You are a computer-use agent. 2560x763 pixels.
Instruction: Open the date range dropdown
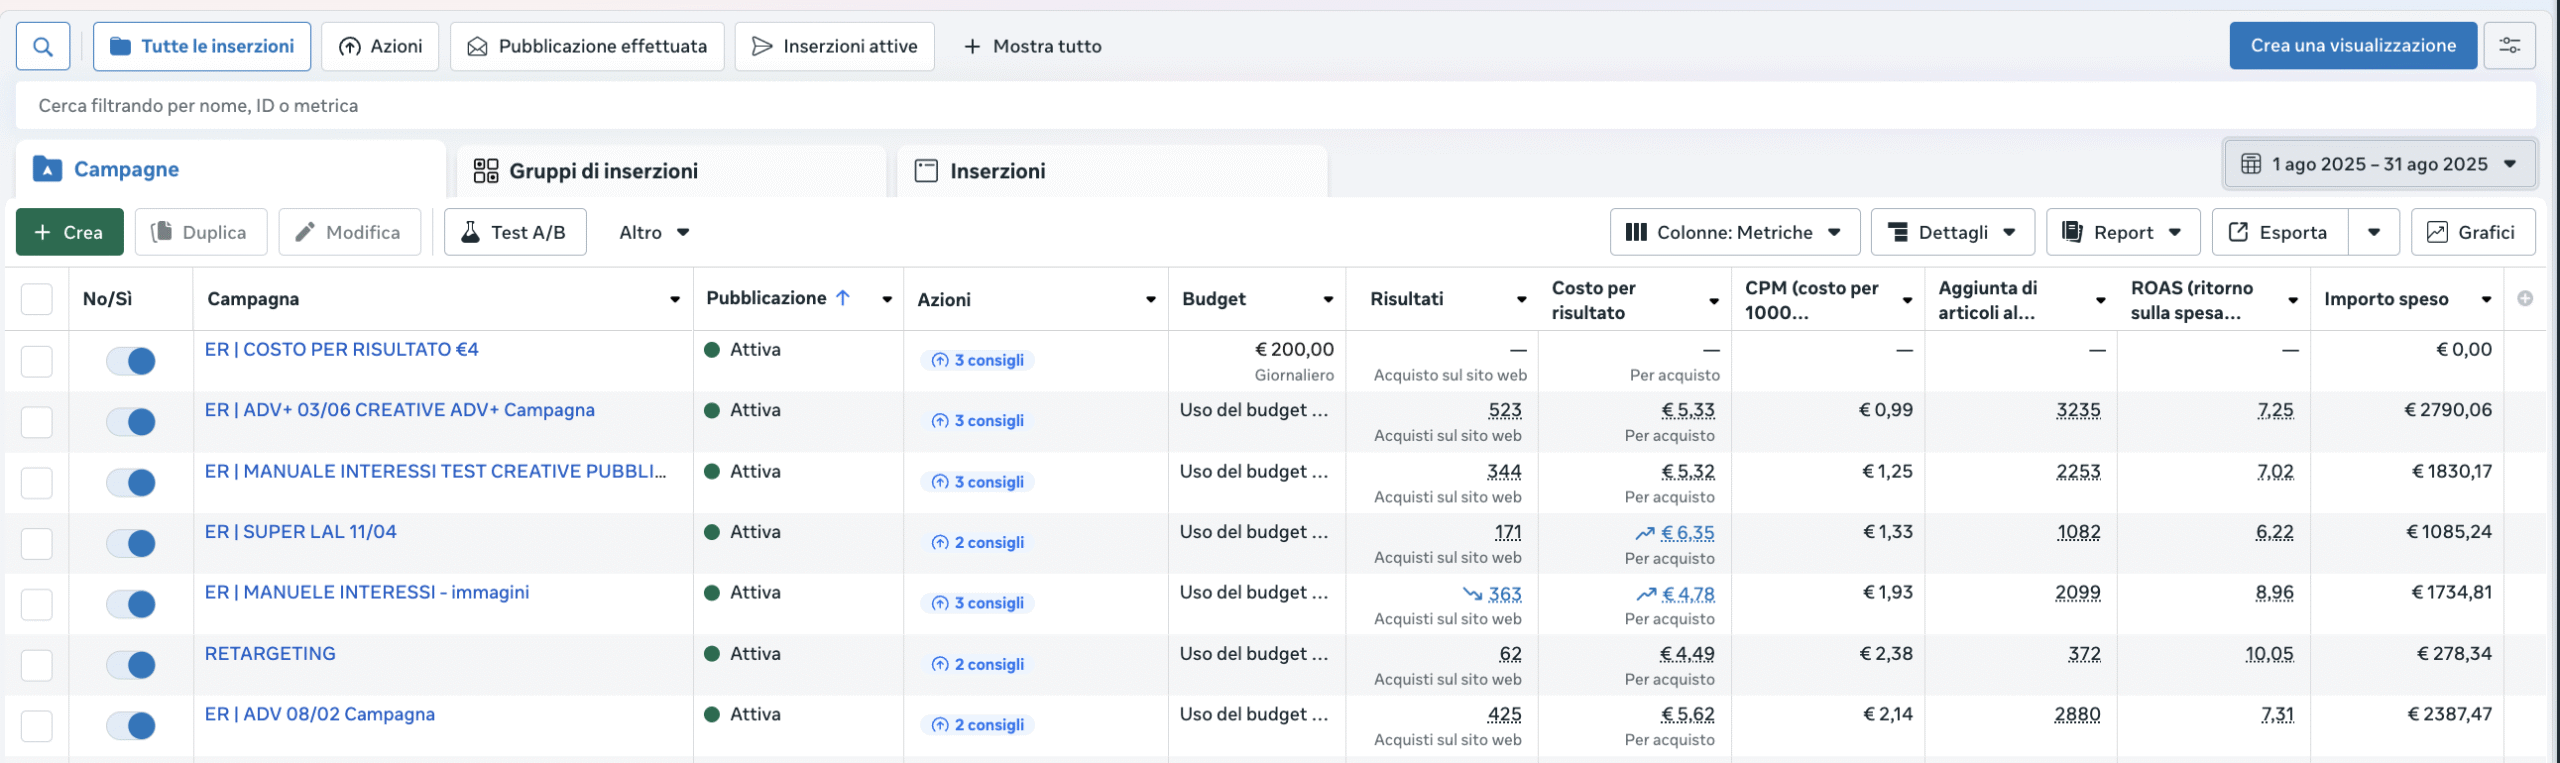tap(2379, 164)
